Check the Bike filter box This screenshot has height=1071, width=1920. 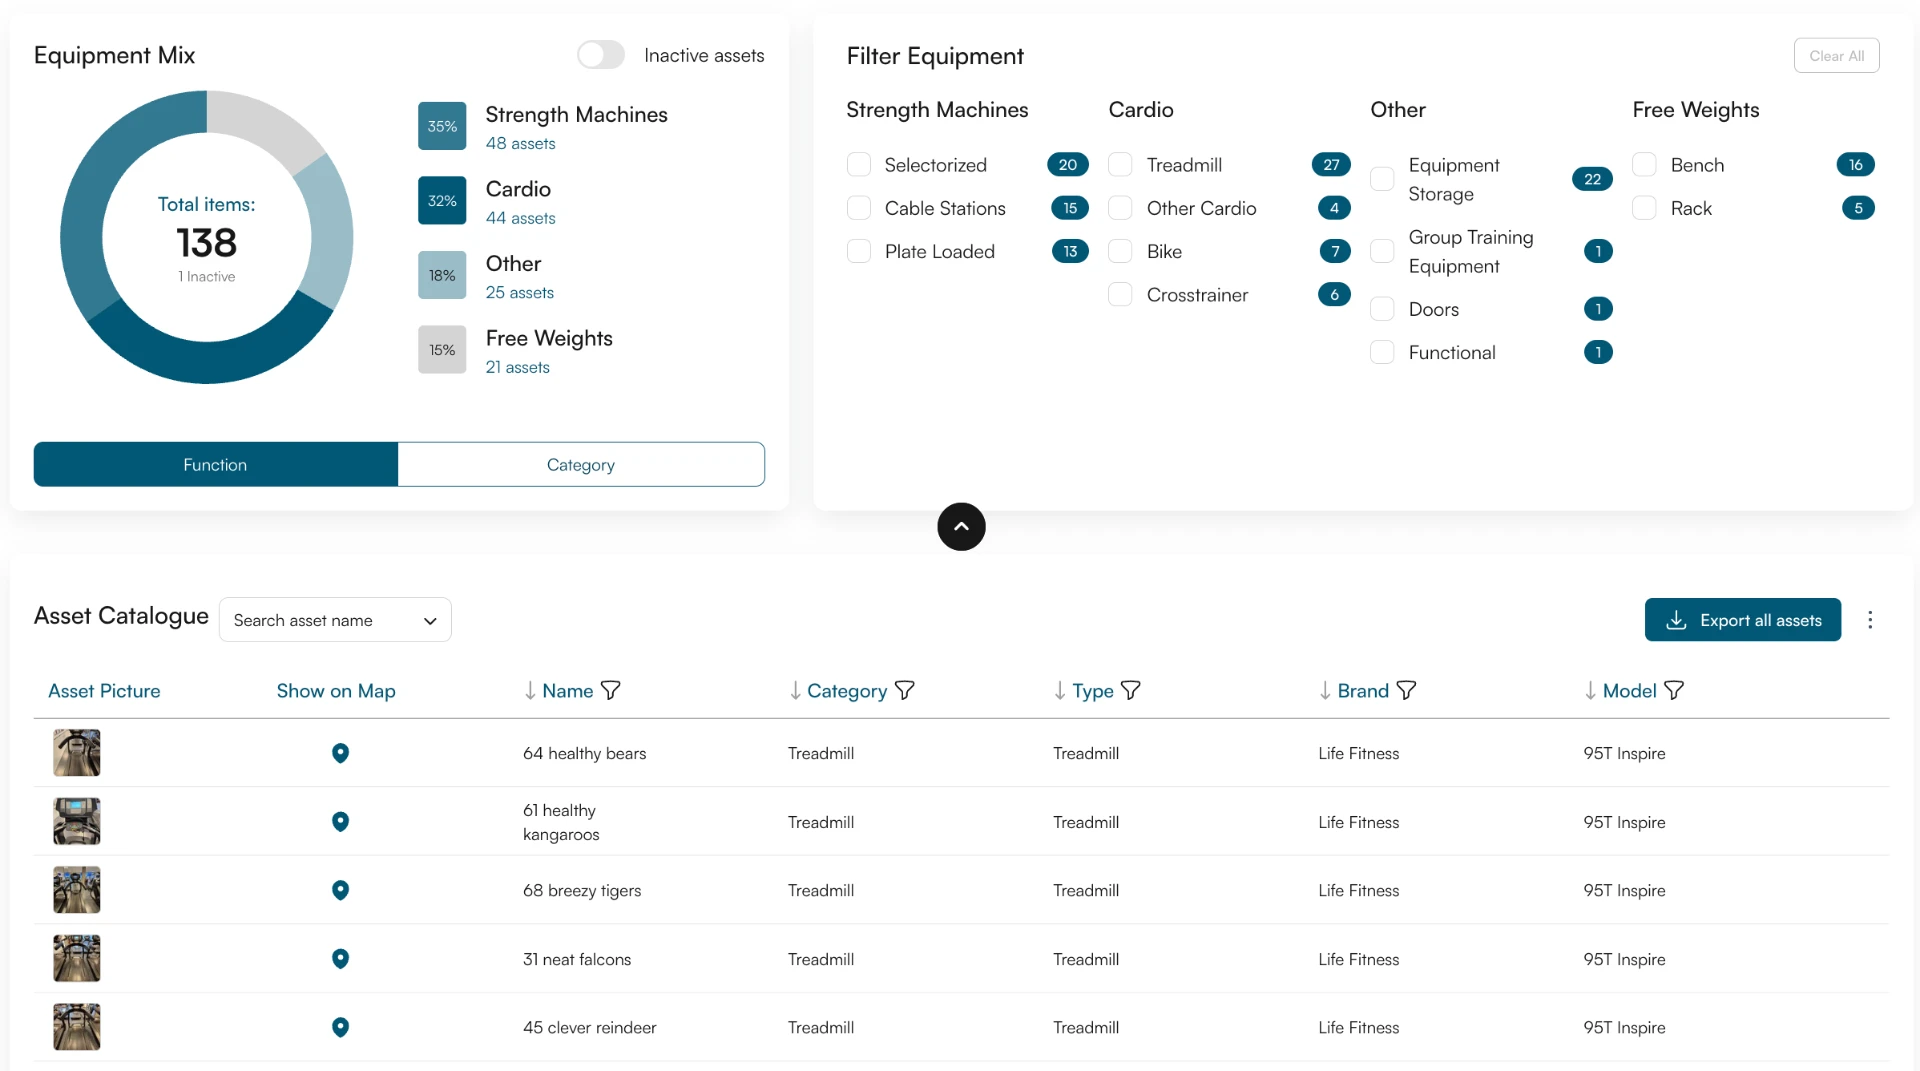pyautogui.click(x=1121, y=251)
